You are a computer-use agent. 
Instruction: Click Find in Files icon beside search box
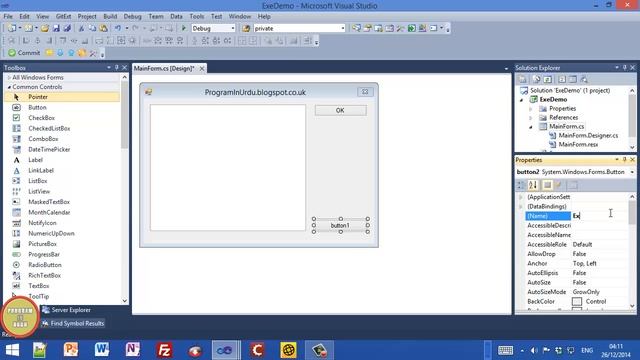[x=246, y=28]
